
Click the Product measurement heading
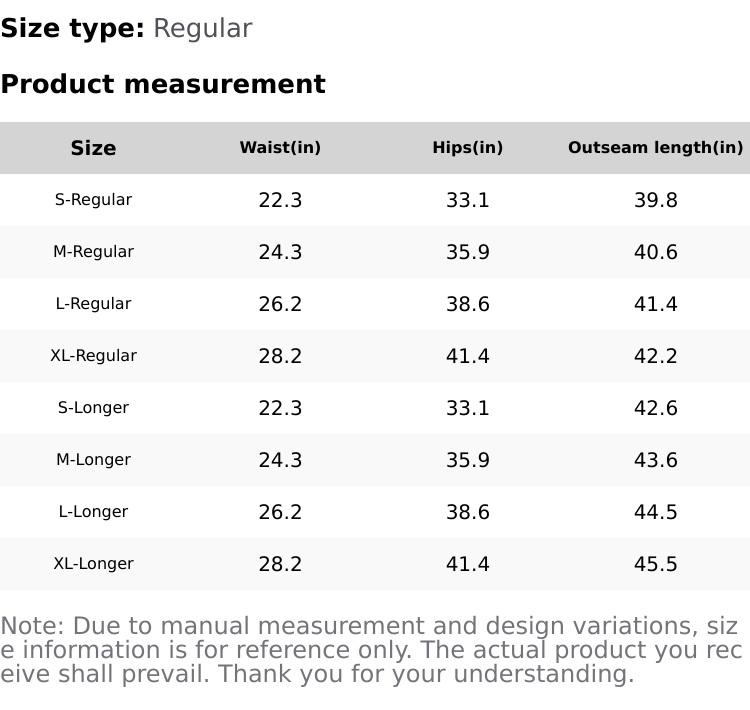pos(163,84)
